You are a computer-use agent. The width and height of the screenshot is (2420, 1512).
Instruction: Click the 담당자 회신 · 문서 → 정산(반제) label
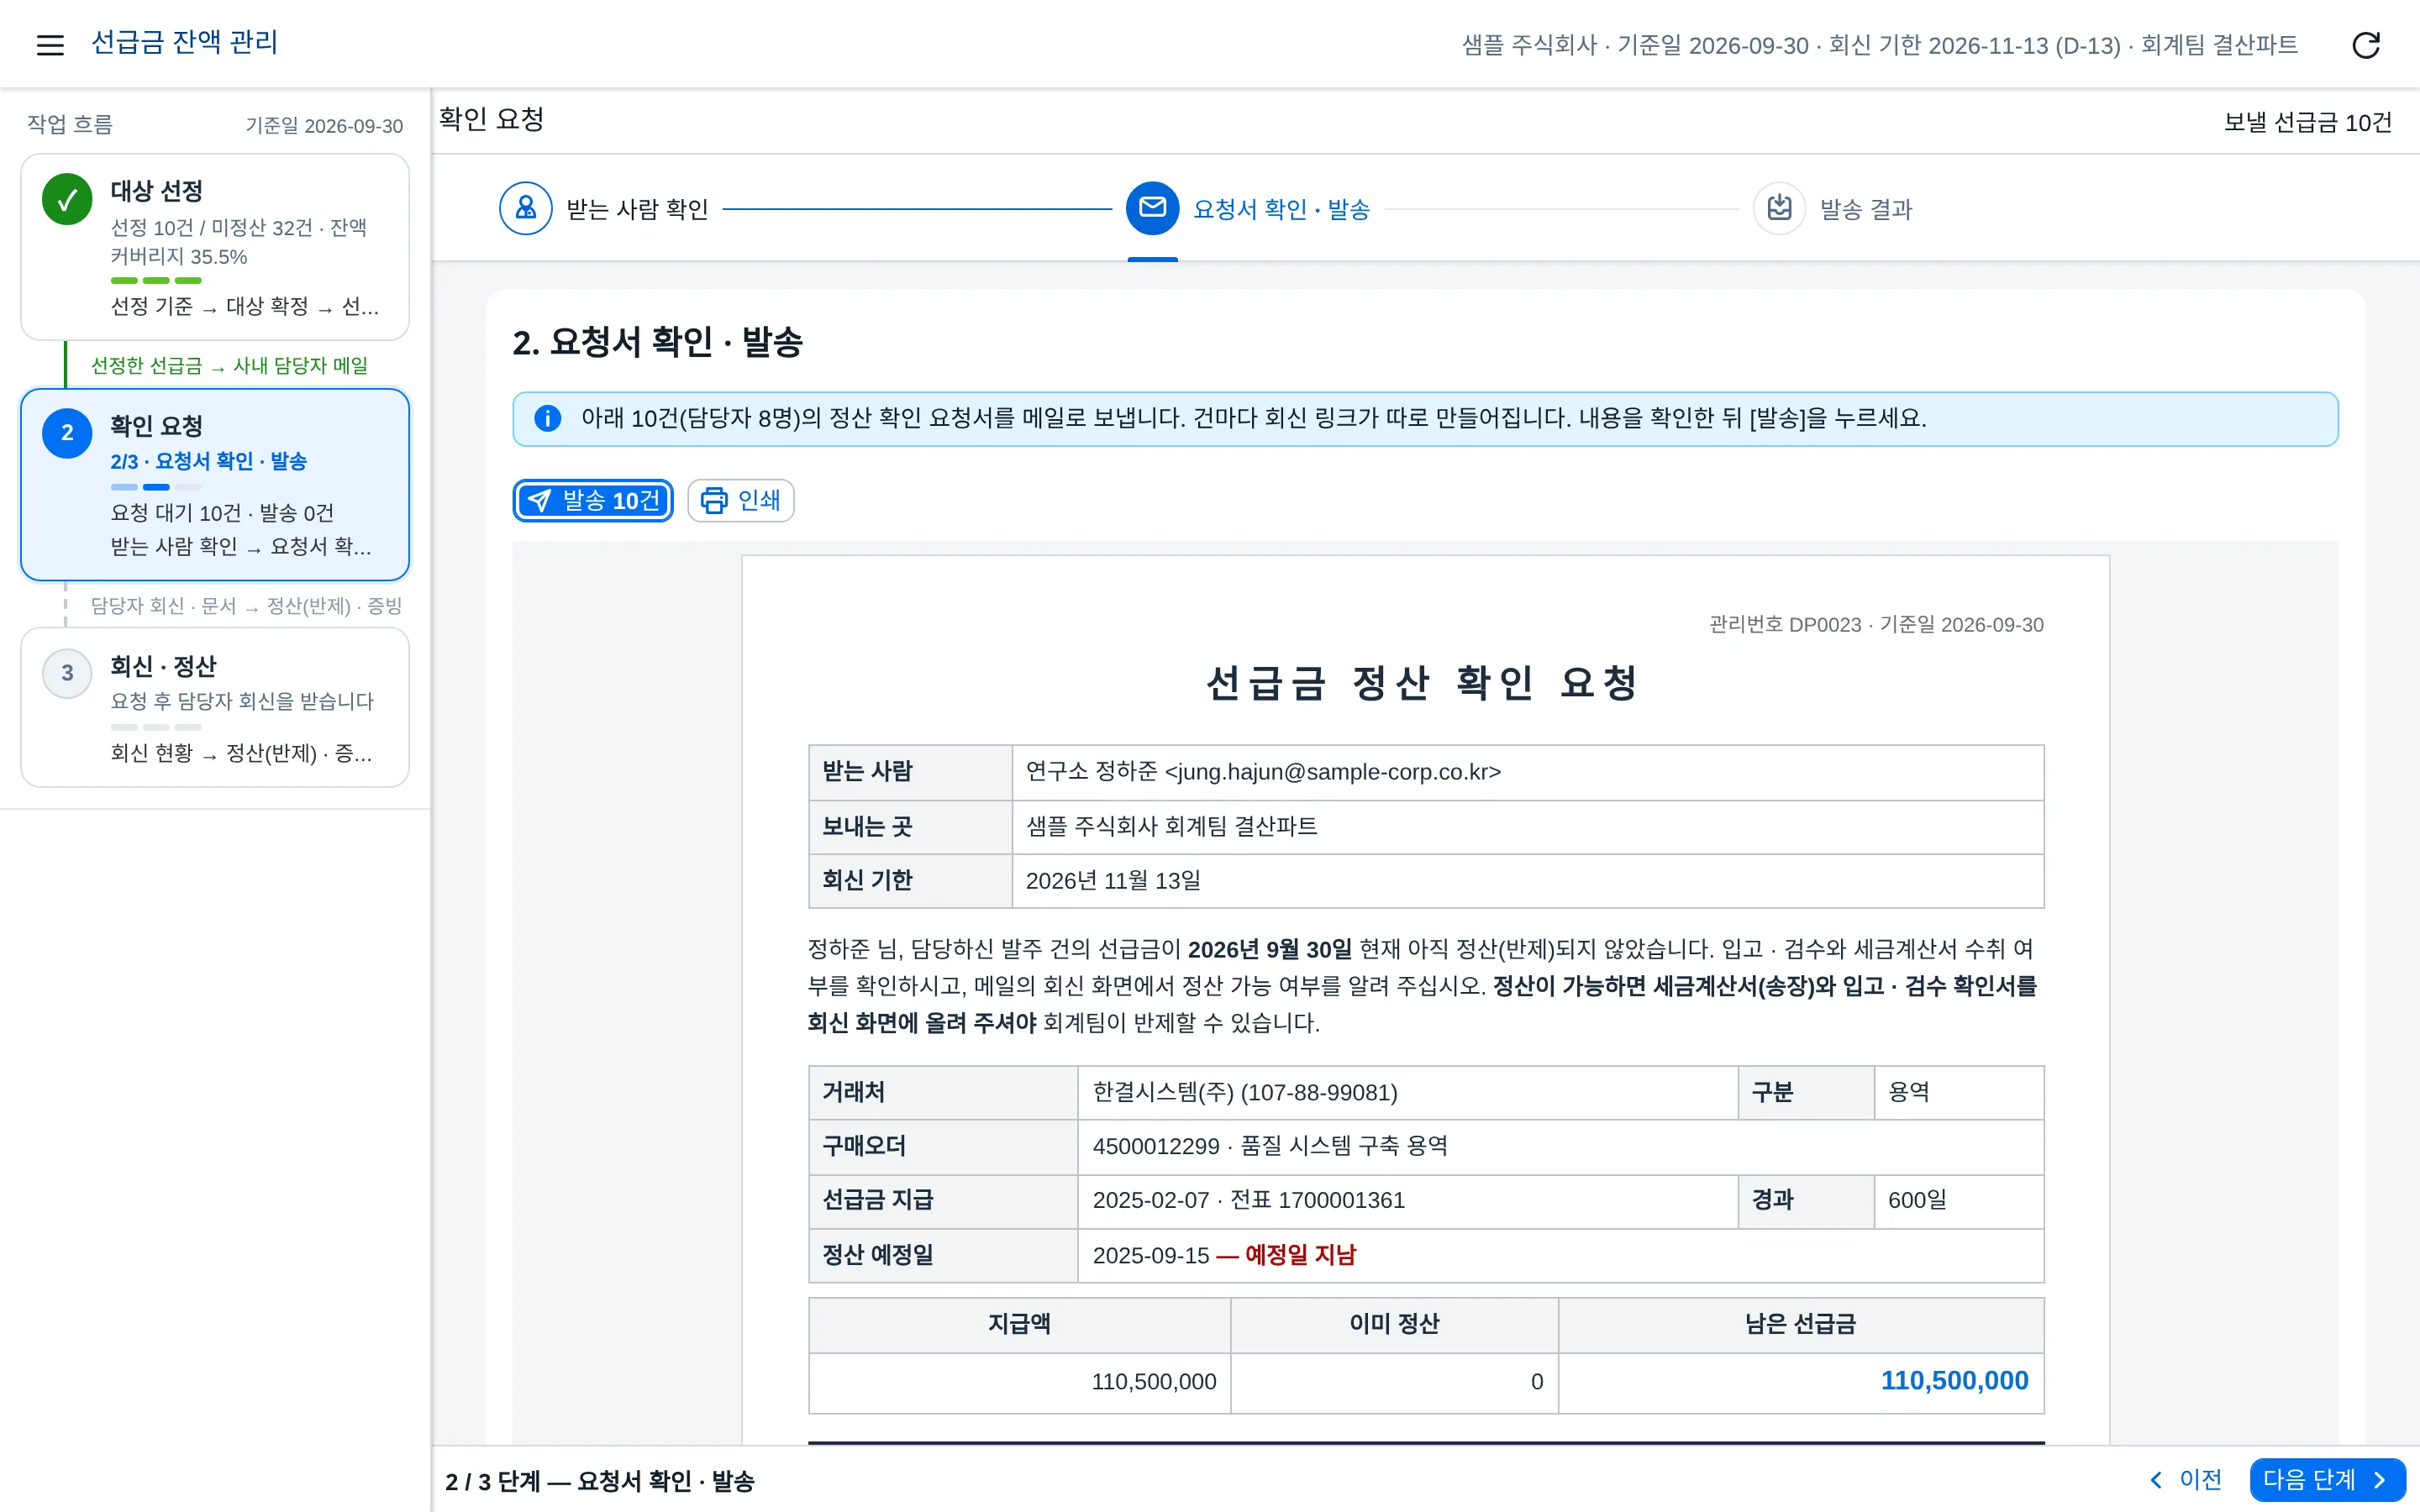[x=246, y=605]
